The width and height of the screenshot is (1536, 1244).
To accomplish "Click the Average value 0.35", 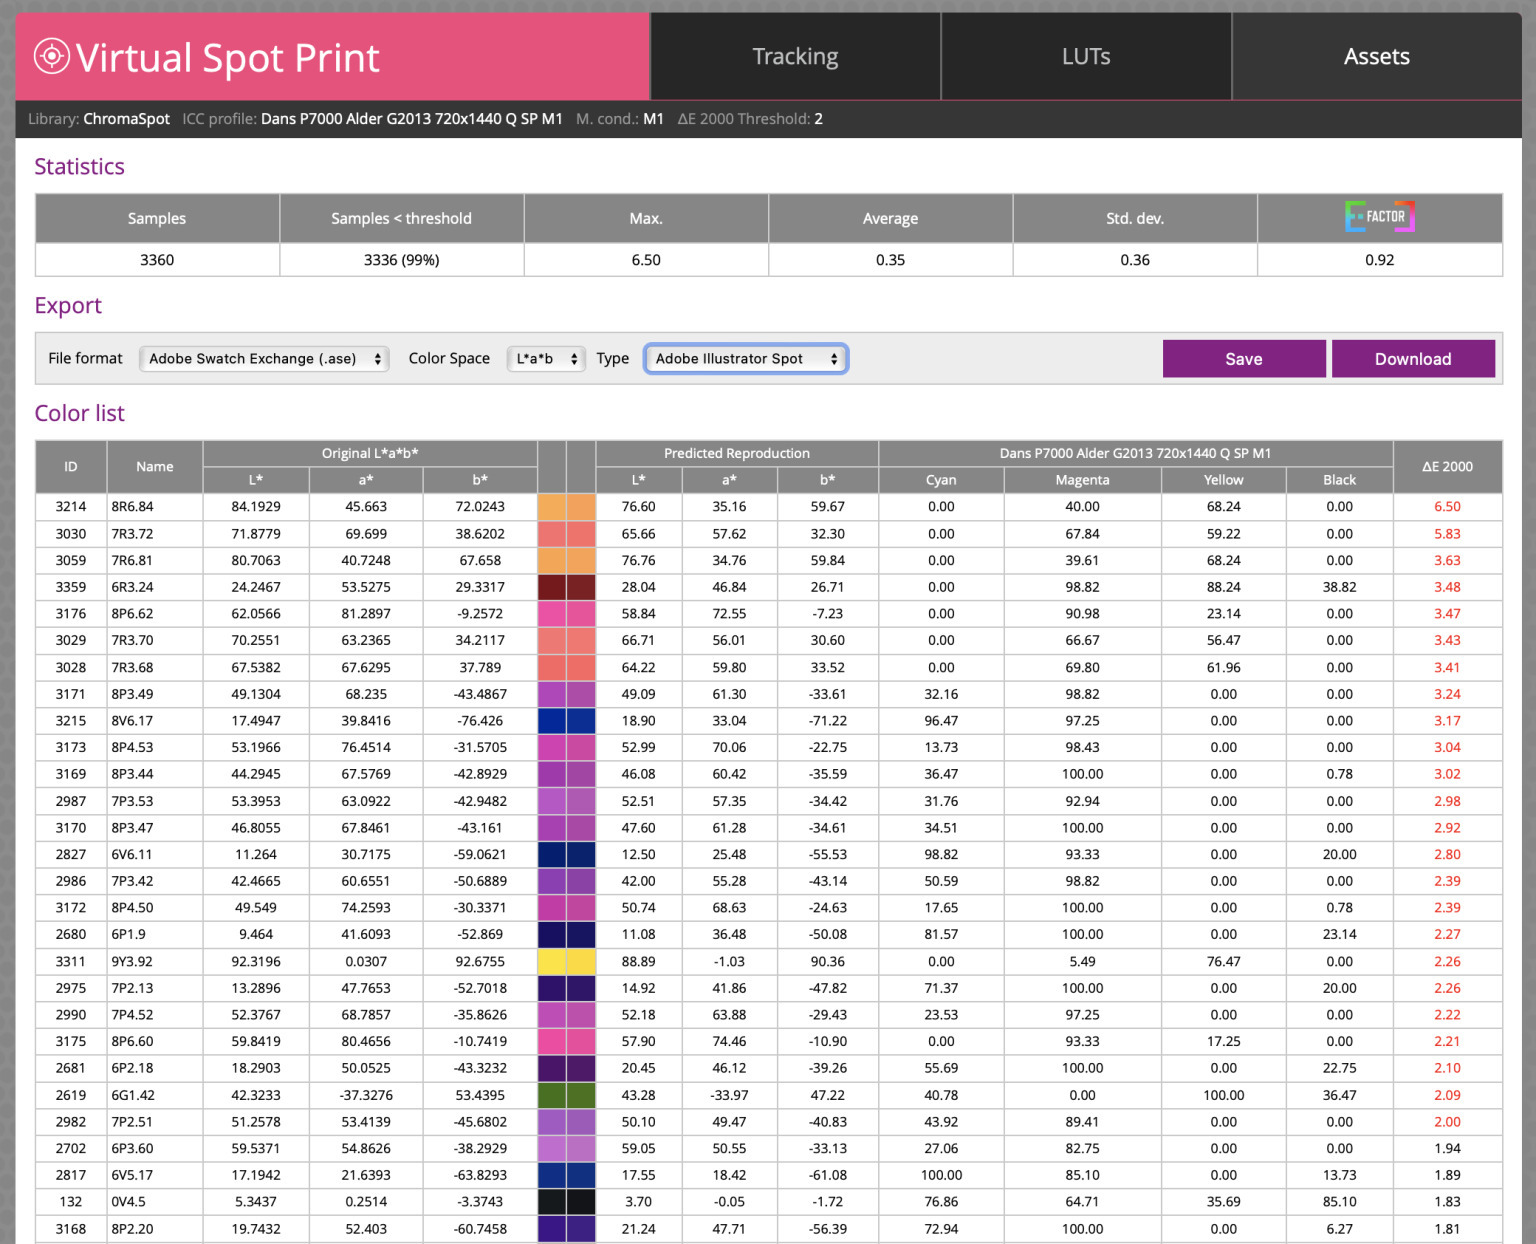I will click(x=890, y=260).
